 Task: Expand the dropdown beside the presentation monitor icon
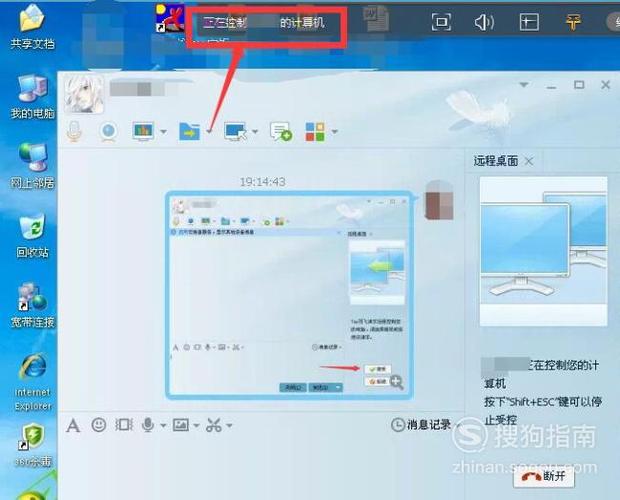pos(163,132)
